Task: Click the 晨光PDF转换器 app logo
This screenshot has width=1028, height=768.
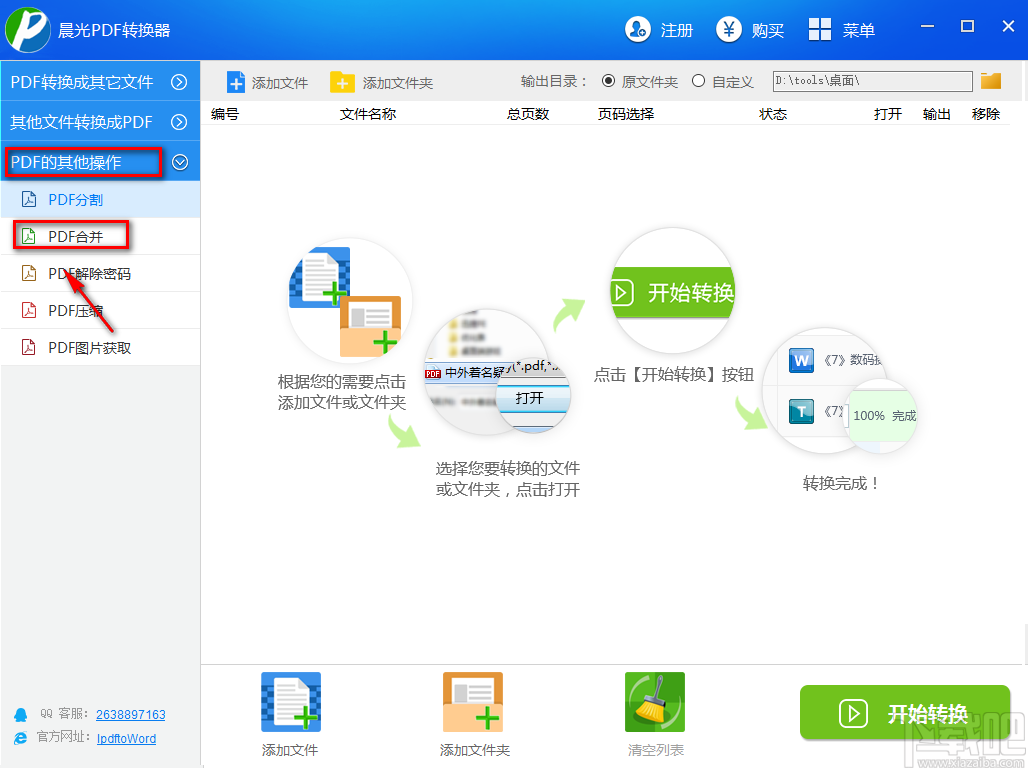Action: click(x=28, y=30)
